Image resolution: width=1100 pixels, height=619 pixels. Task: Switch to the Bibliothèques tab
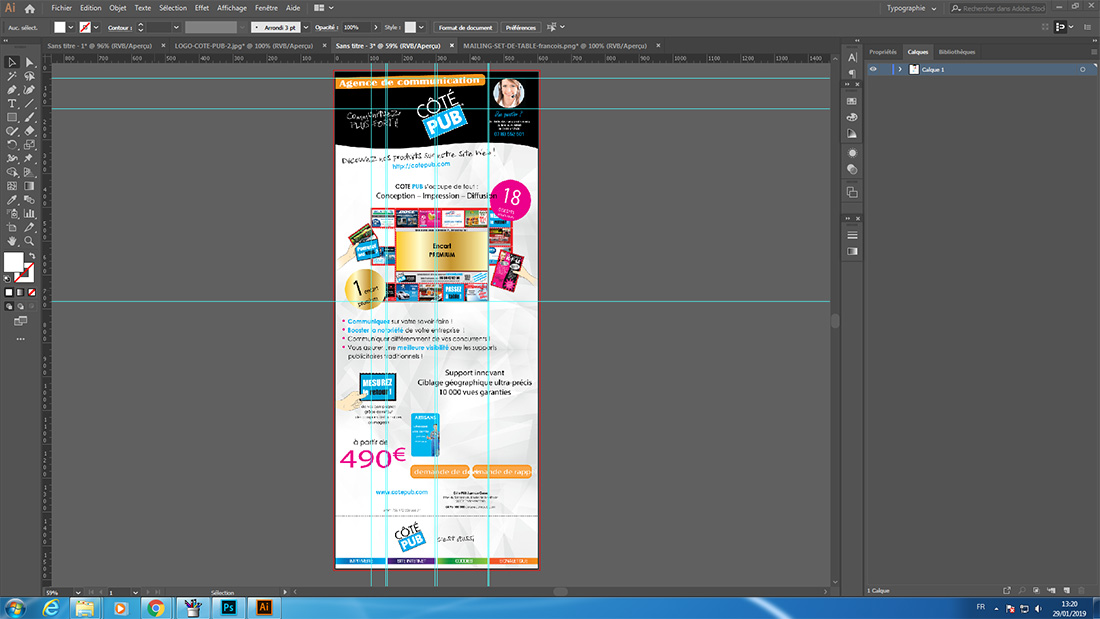(957, 52)
